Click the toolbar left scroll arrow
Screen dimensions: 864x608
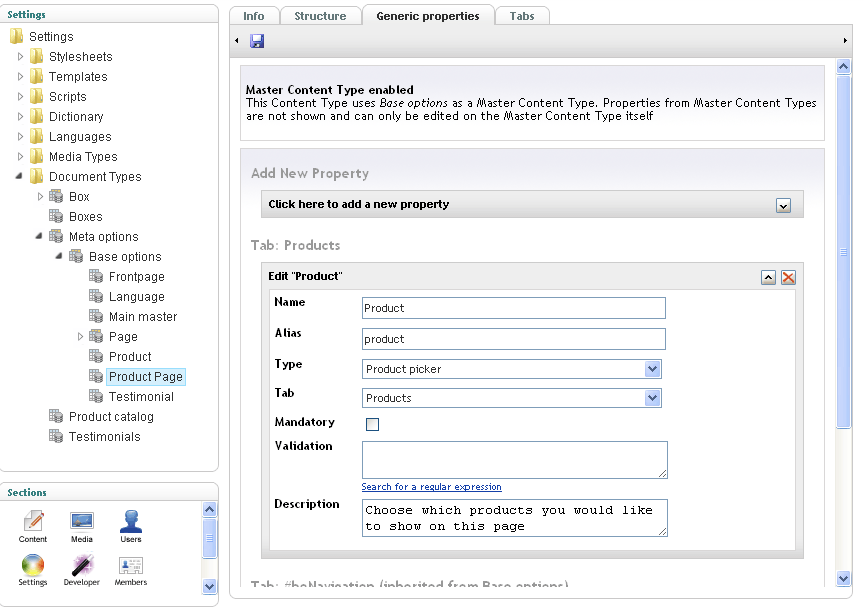pyautogui.click(x=237, y=40)
